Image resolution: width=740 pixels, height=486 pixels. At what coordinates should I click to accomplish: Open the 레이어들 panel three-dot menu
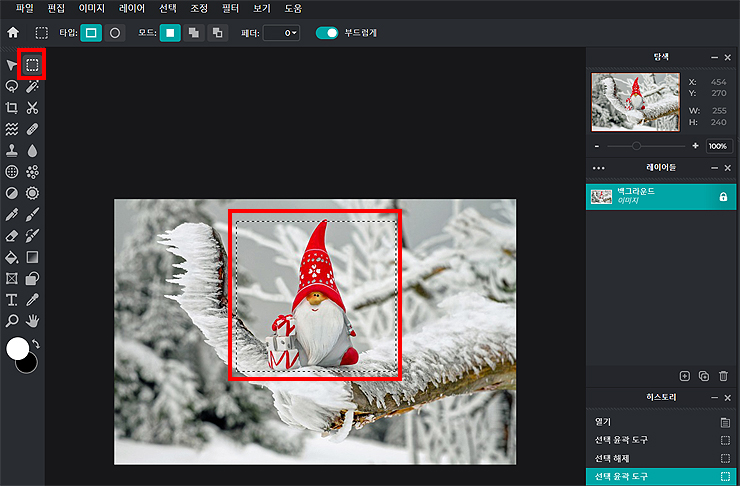click(598, 168)
